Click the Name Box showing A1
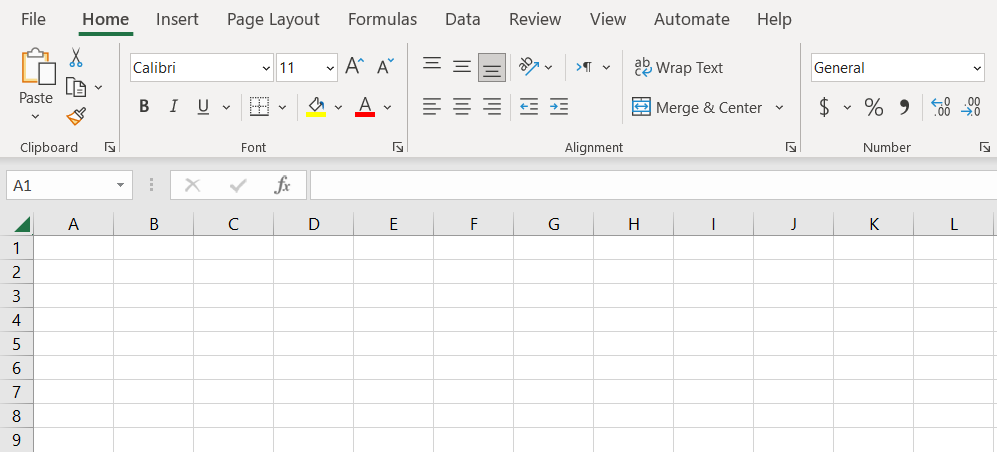 60,185
